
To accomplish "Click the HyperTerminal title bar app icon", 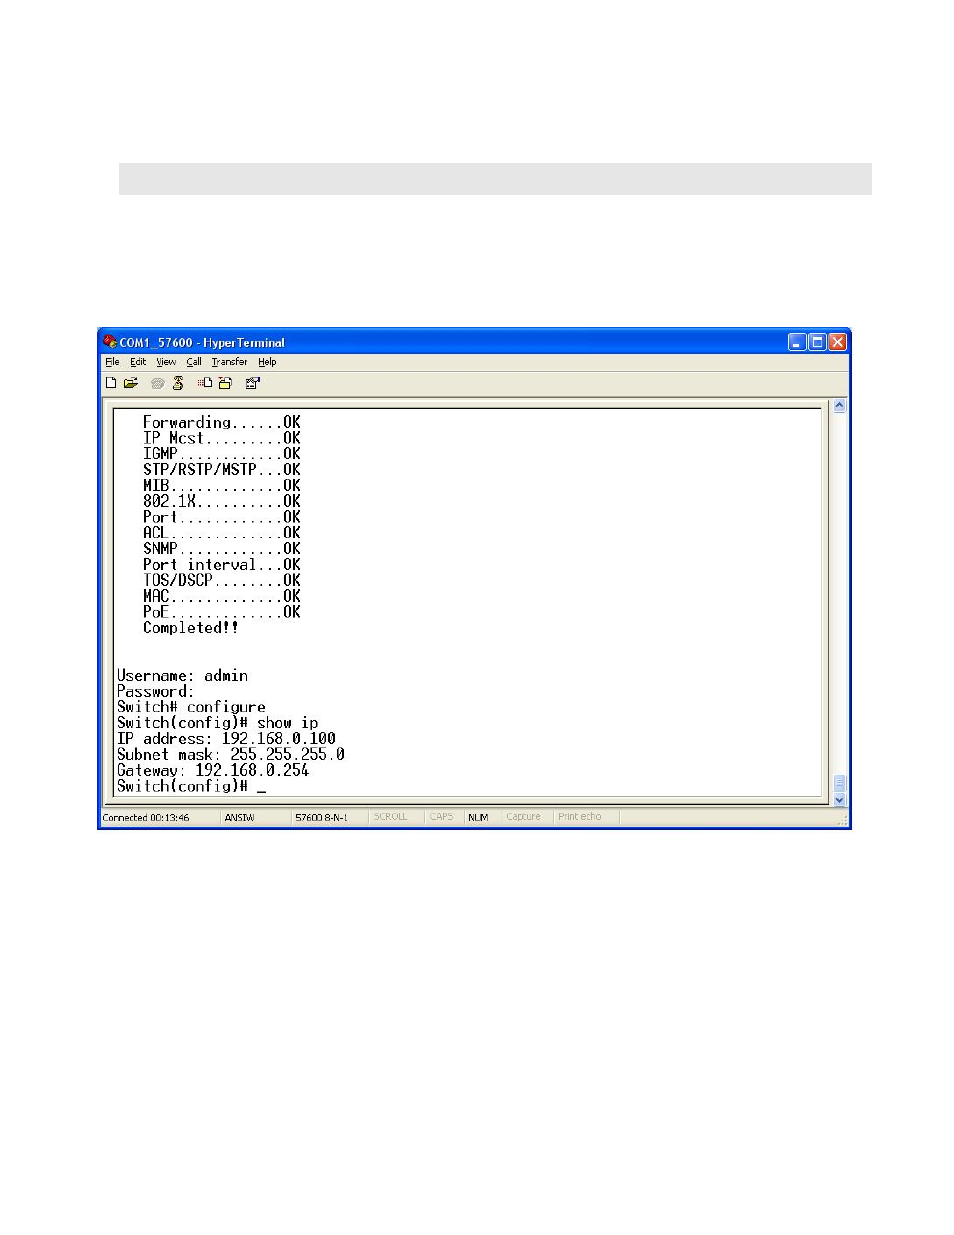I will click(x=110, y=342).
